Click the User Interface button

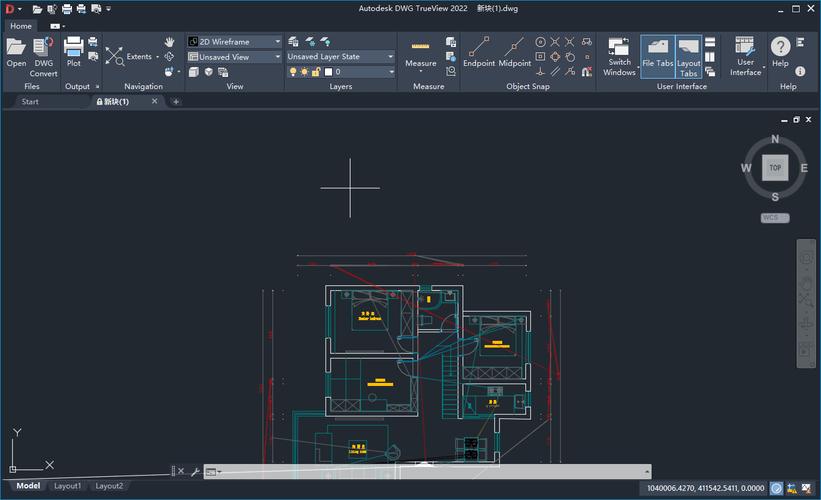tap(745, 57)
